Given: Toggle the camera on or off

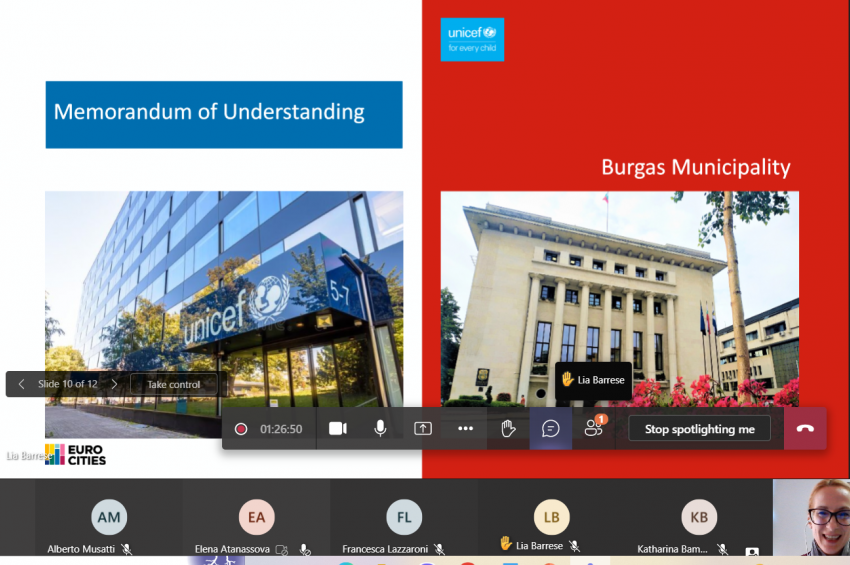Looking at the screenshot, I should click(x=338, y=428).
